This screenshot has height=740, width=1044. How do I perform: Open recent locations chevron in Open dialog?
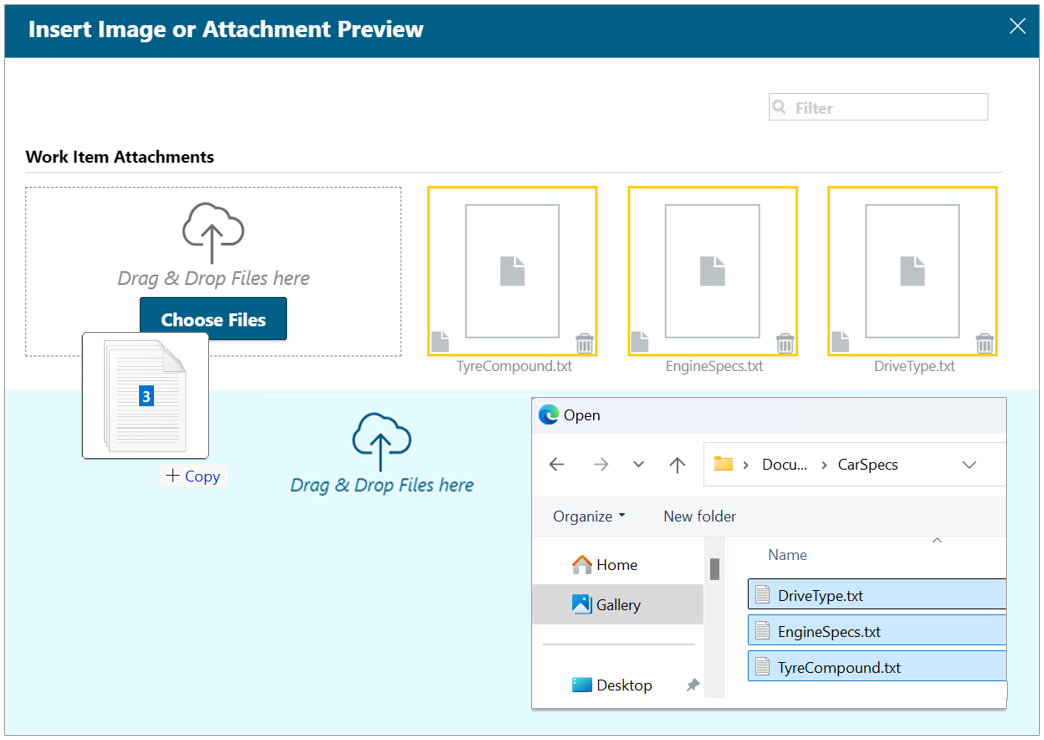(x=639, y=464)
